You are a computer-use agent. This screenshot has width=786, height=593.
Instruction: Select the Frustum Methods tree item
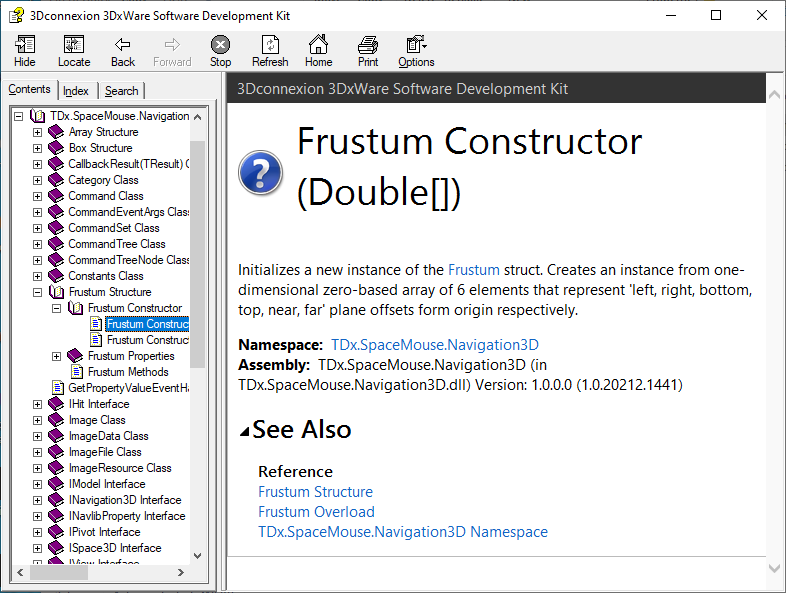(x=128, y=372)
